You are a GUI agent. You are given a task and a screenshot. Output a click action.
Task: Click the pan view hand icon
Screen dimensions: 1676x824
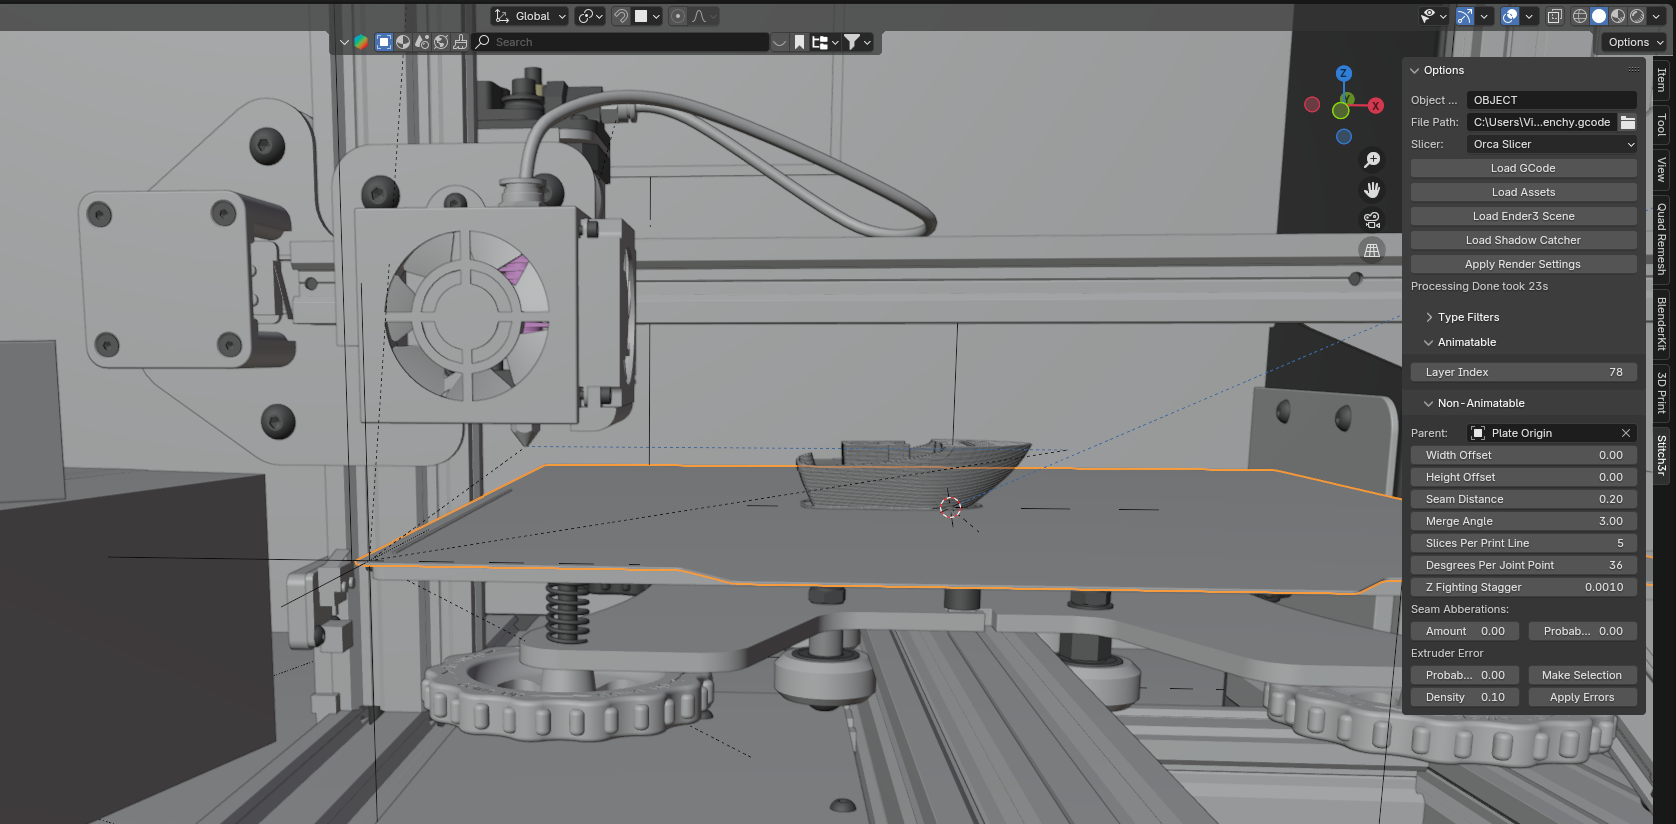1372,190
